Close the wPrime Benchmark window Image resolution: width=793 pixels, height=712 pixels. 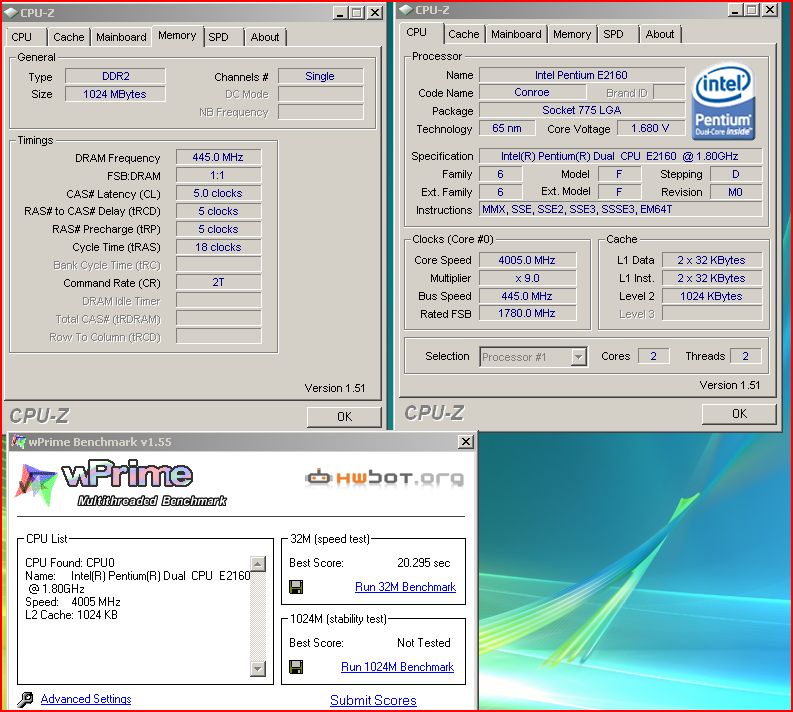pos(465,442)
